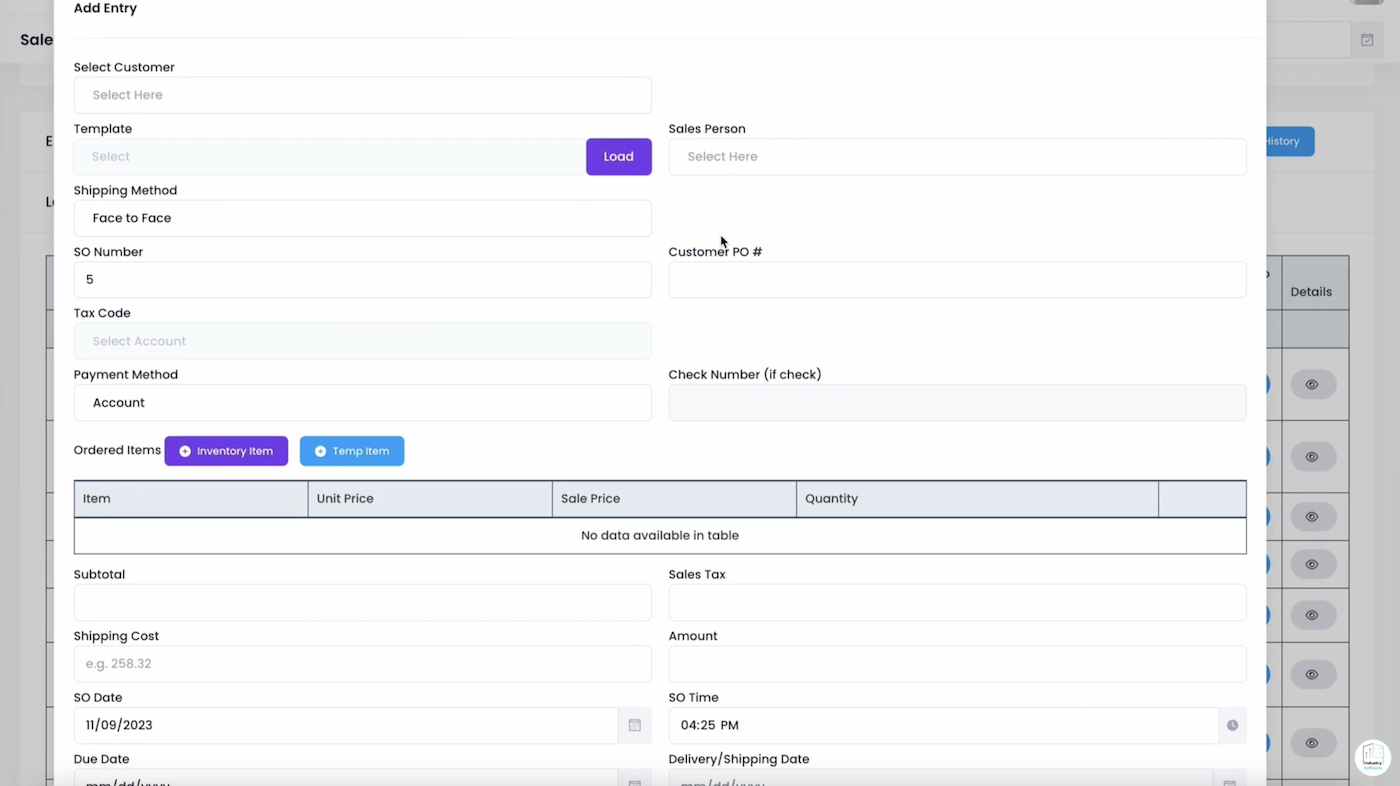1400x786 pixels.
Task: Click the second eye icon in Details column
Action: point(1311,456)
